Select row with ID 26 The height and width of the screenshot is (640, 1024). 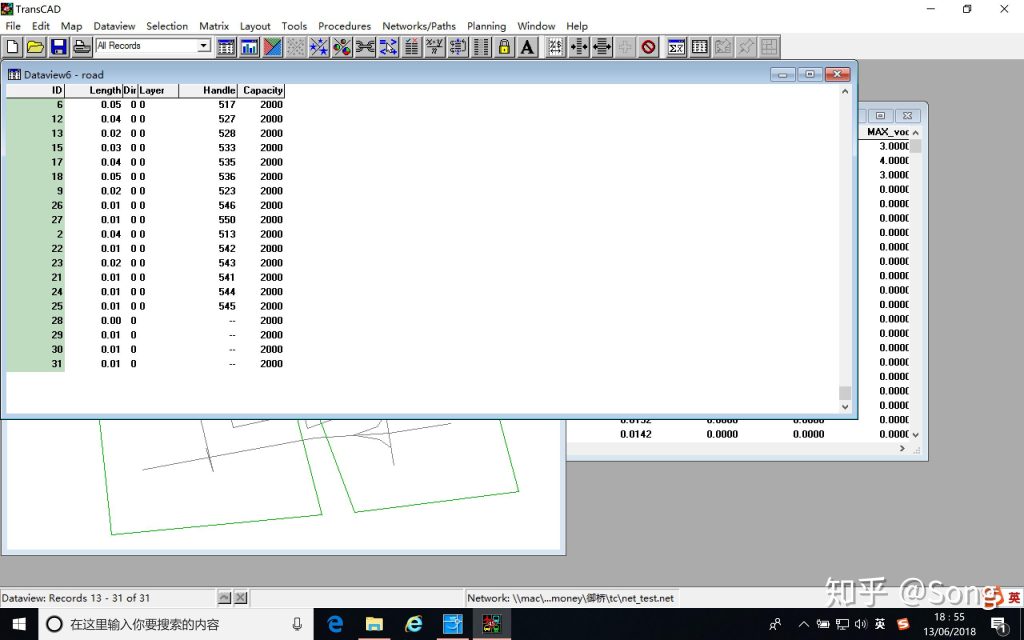point(145,205)
